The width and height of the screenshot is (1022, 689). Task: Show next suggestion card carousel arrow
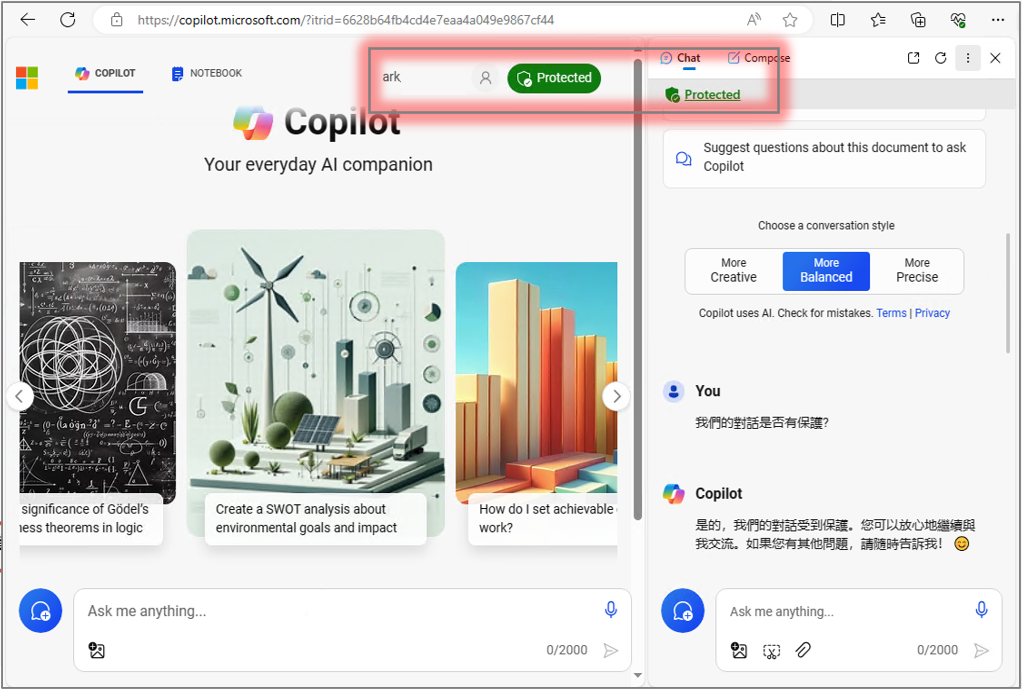[x=616, y=396]
